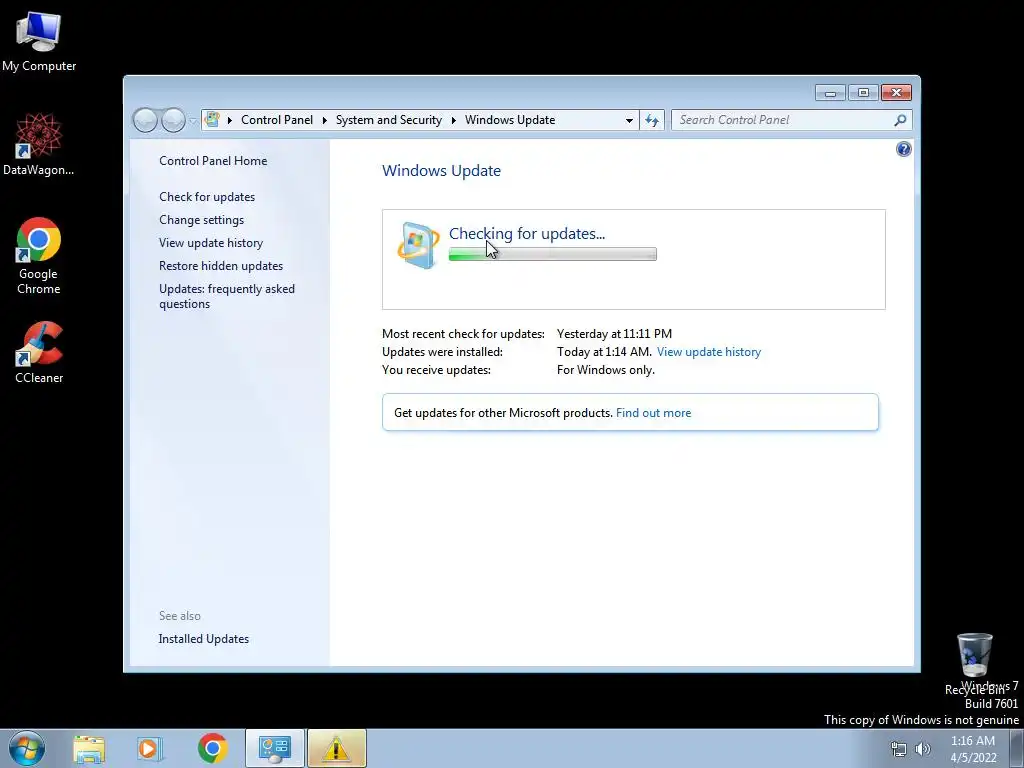Open Chrome from the taskbar

pos(212,748)
